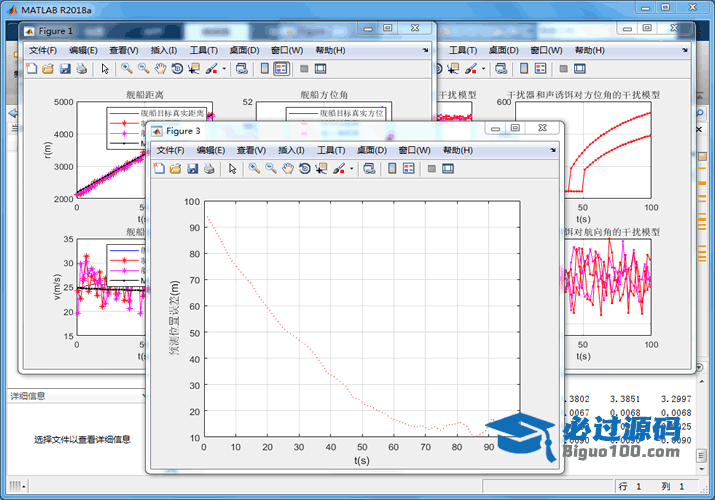Toggle Legend icon in rear figure toolbar
This screenshot has height=500, width=715.
pyautogui.click(x=541, y=69)
